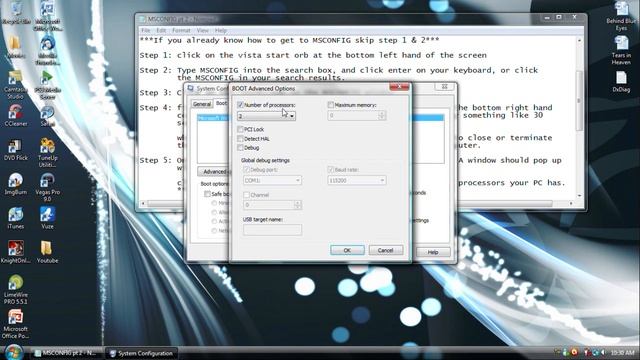The image size is (640, 360).
Task: Click the Maximum memory spinner arrows
Action: (382, 116)
